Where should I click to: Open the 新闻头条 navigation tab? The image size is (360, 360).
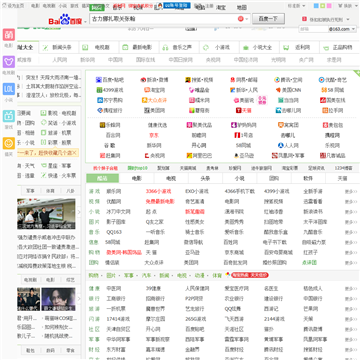coord(59,47)
